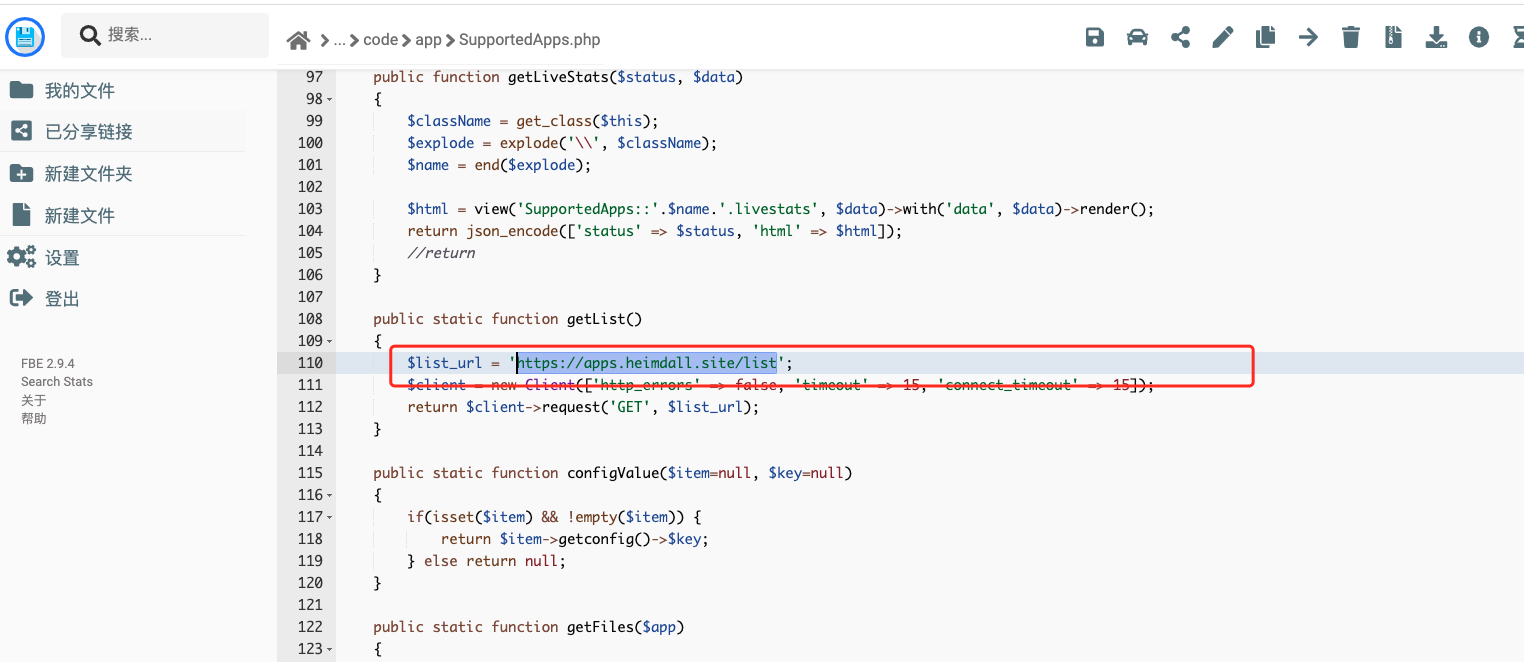1524x662 pixels.
Task: Fold the if block at line 117
Action: (x=330, y=517)
